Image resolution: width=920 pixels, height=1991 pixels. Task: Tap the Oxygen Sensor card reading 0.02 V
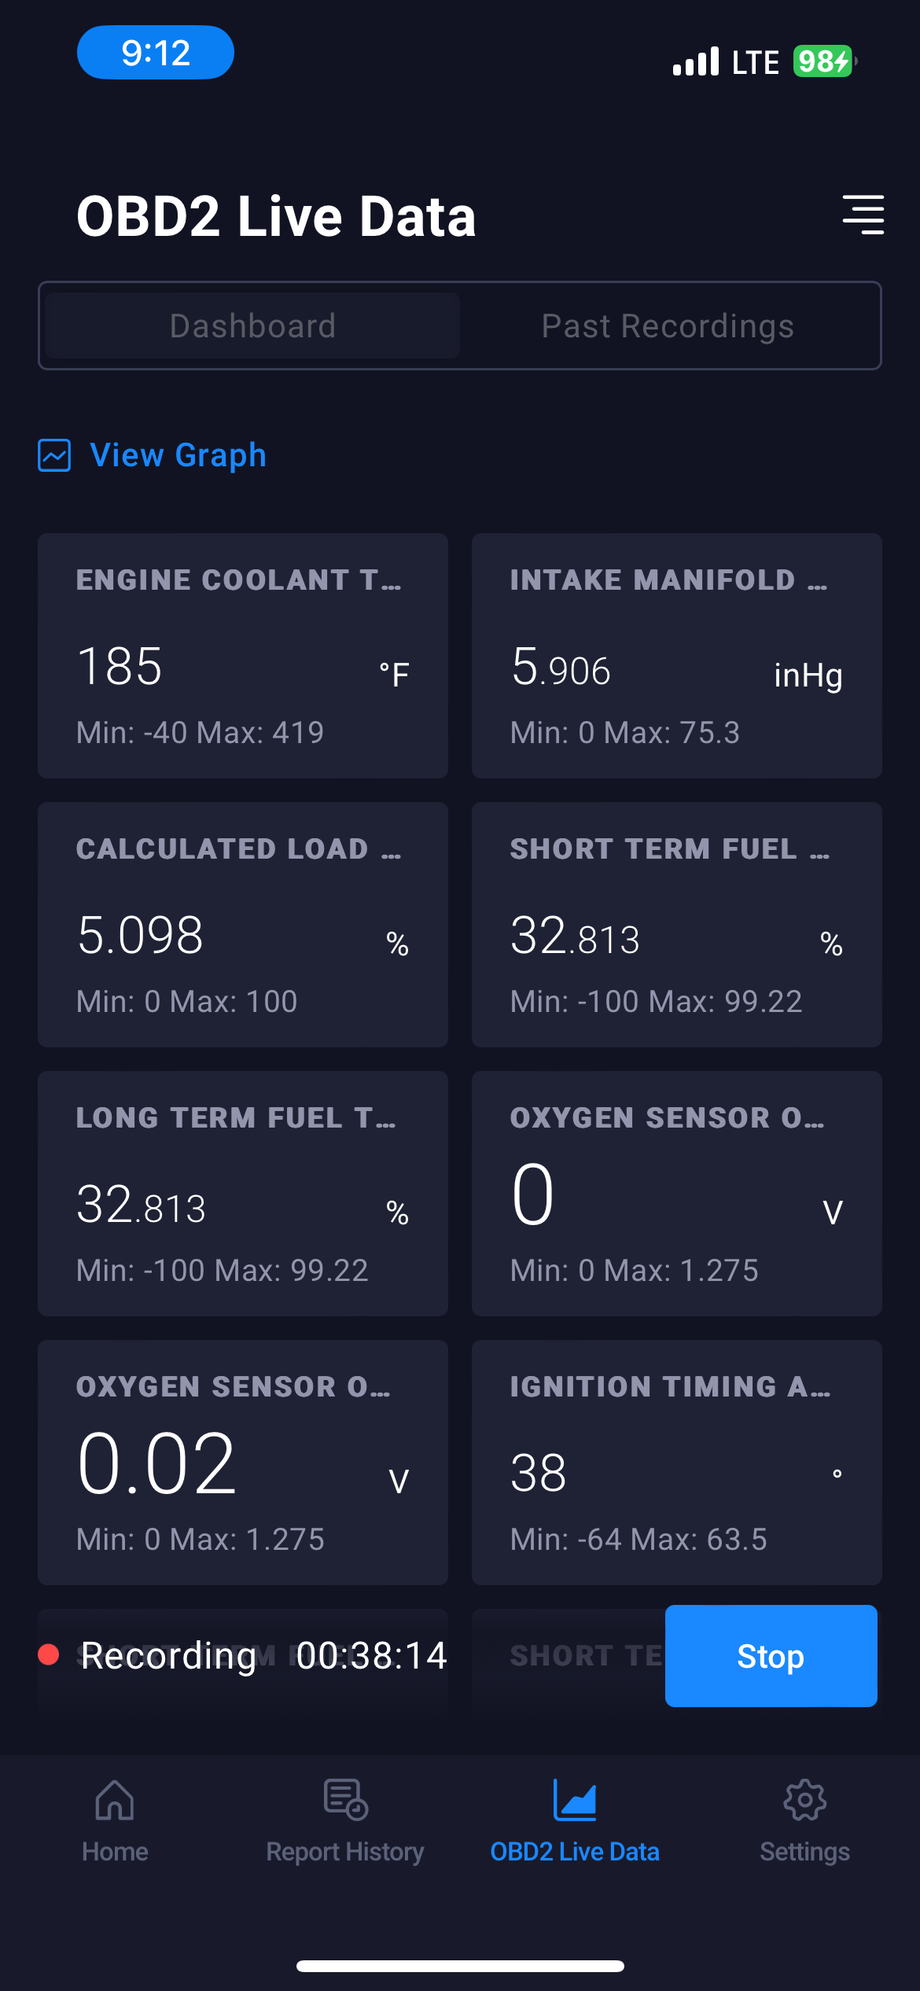point(242,1462)
